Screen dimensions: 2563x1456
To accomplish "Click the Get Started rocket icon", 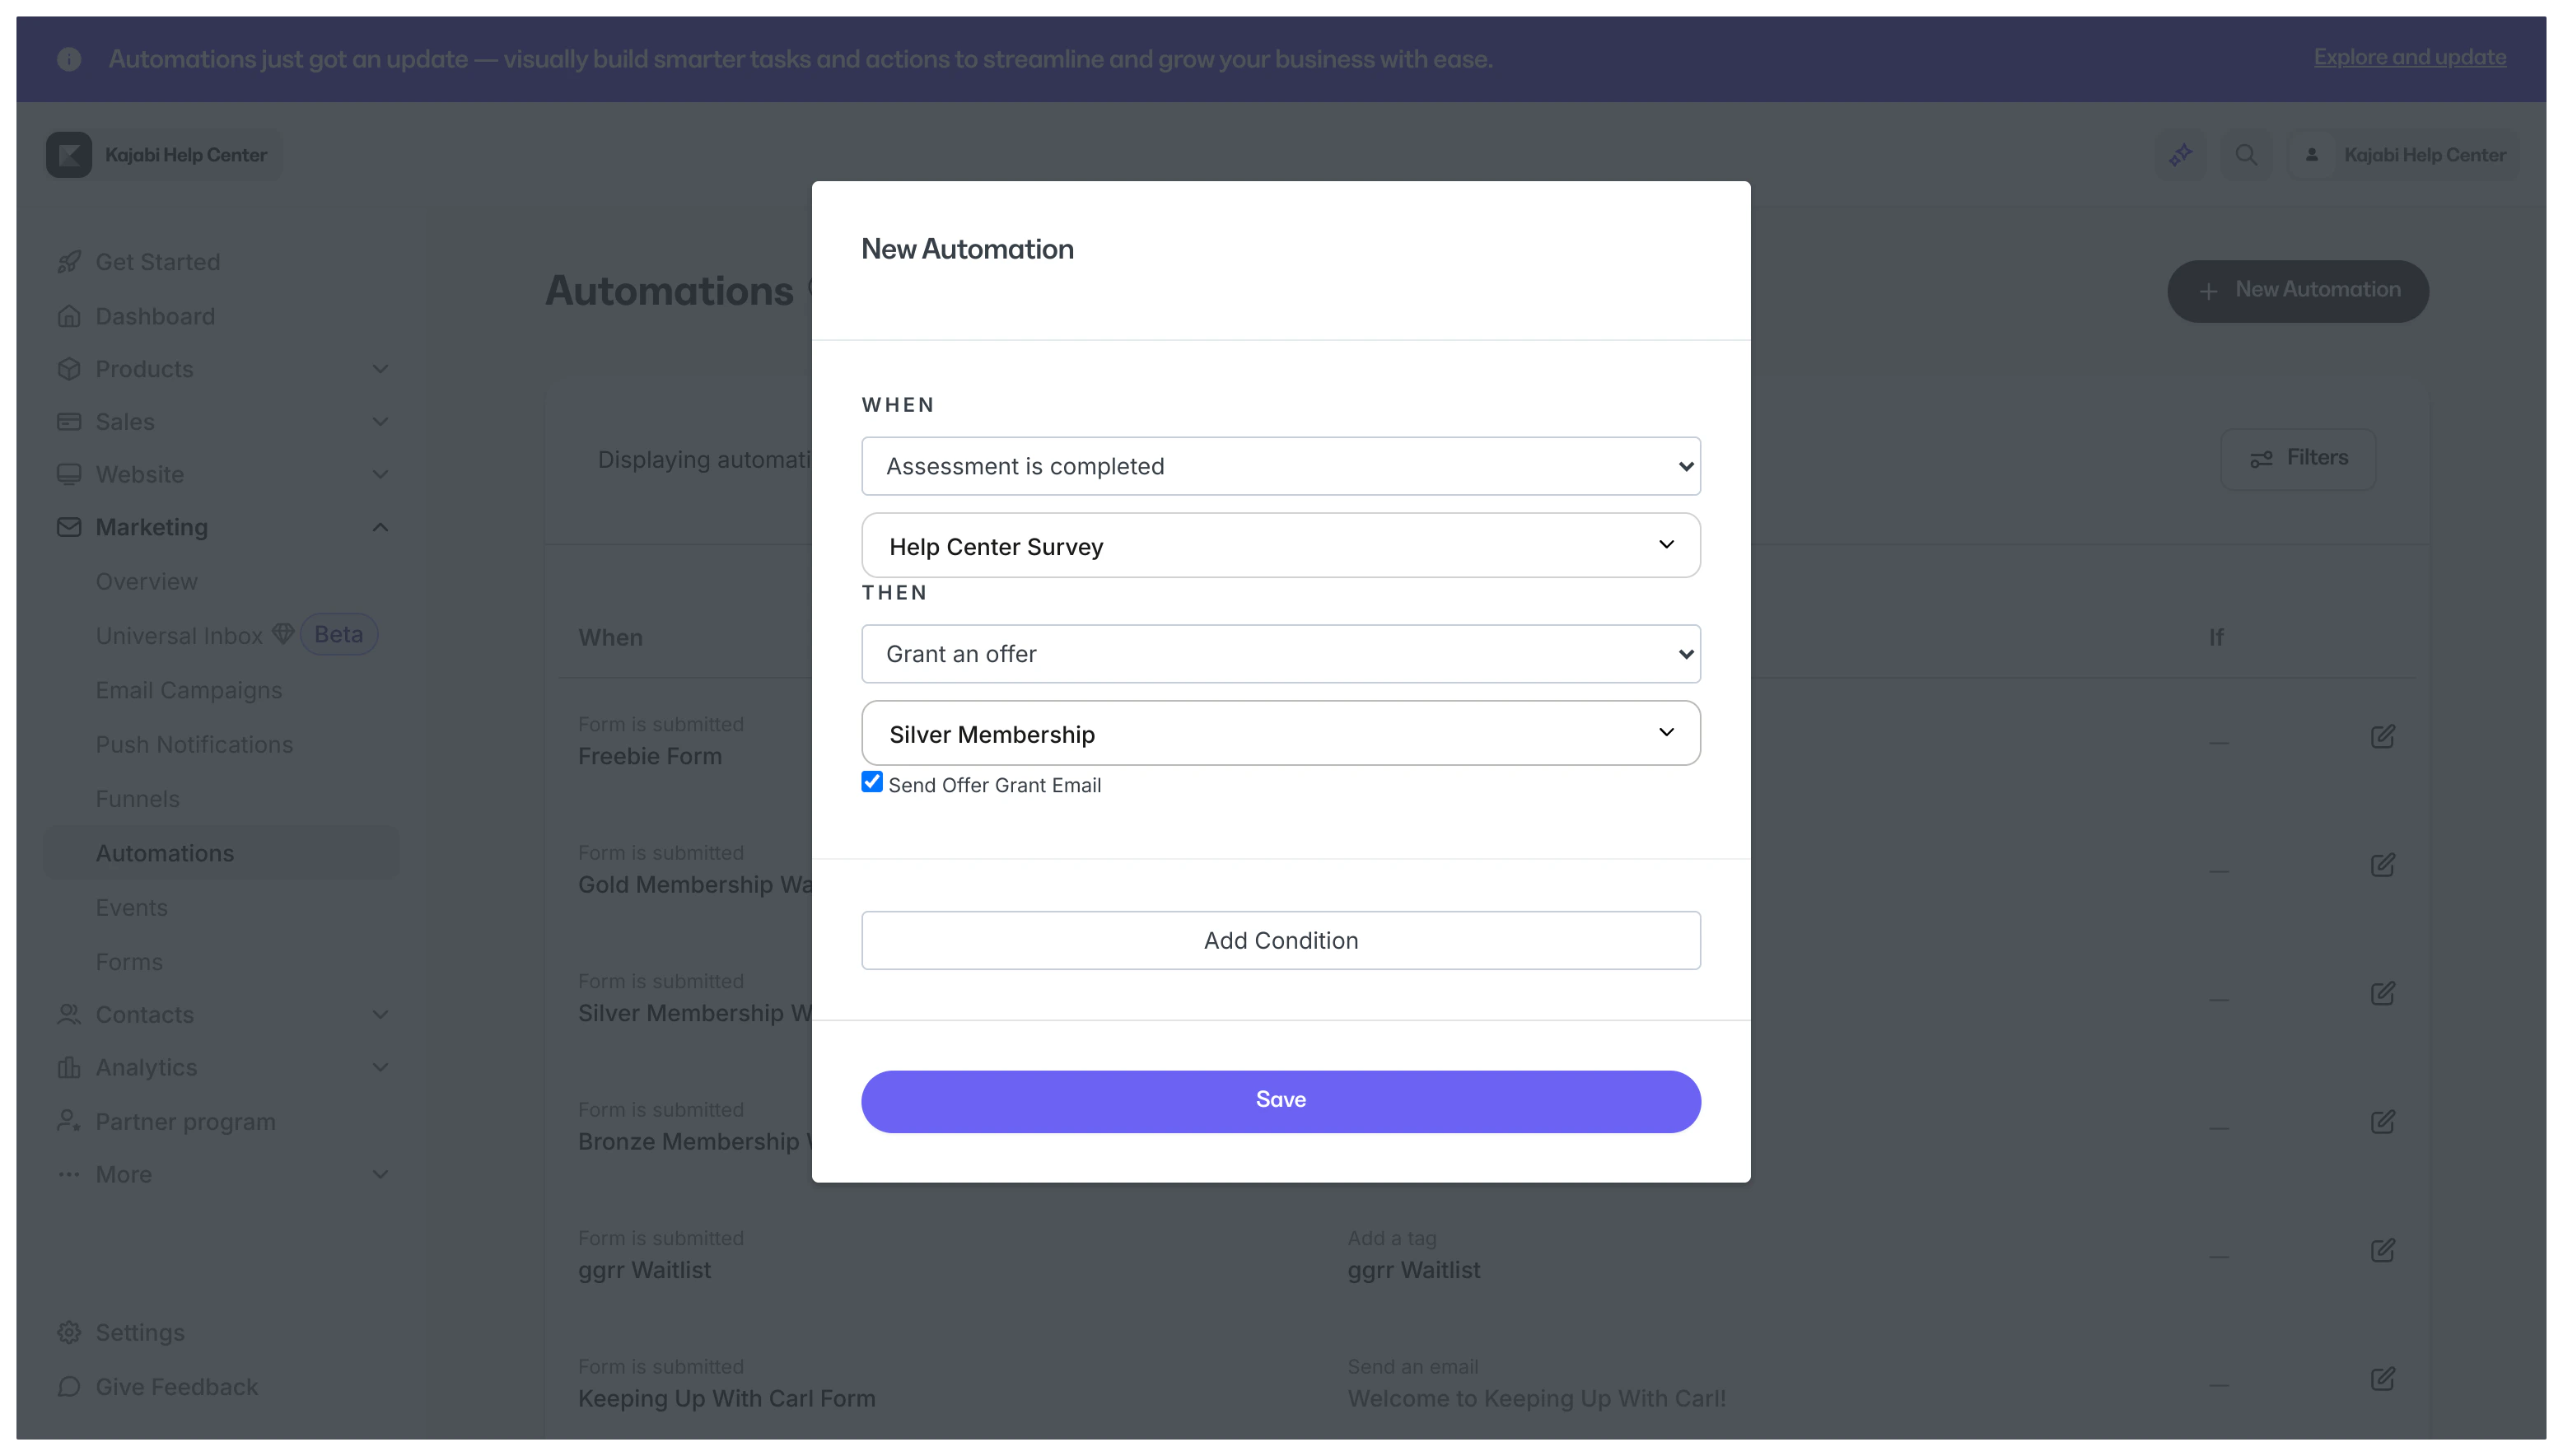I will 68,262.
